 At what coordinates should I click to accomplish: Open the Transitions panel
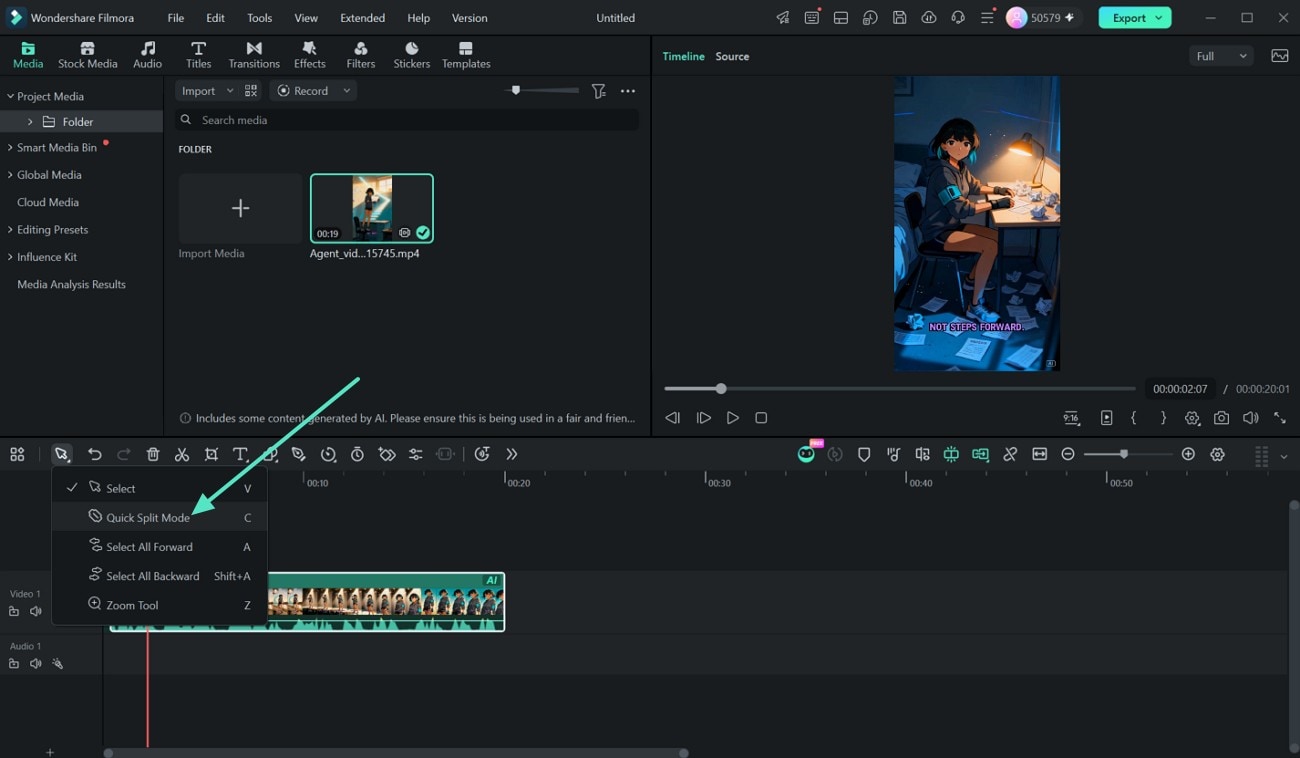pos(254,55)
